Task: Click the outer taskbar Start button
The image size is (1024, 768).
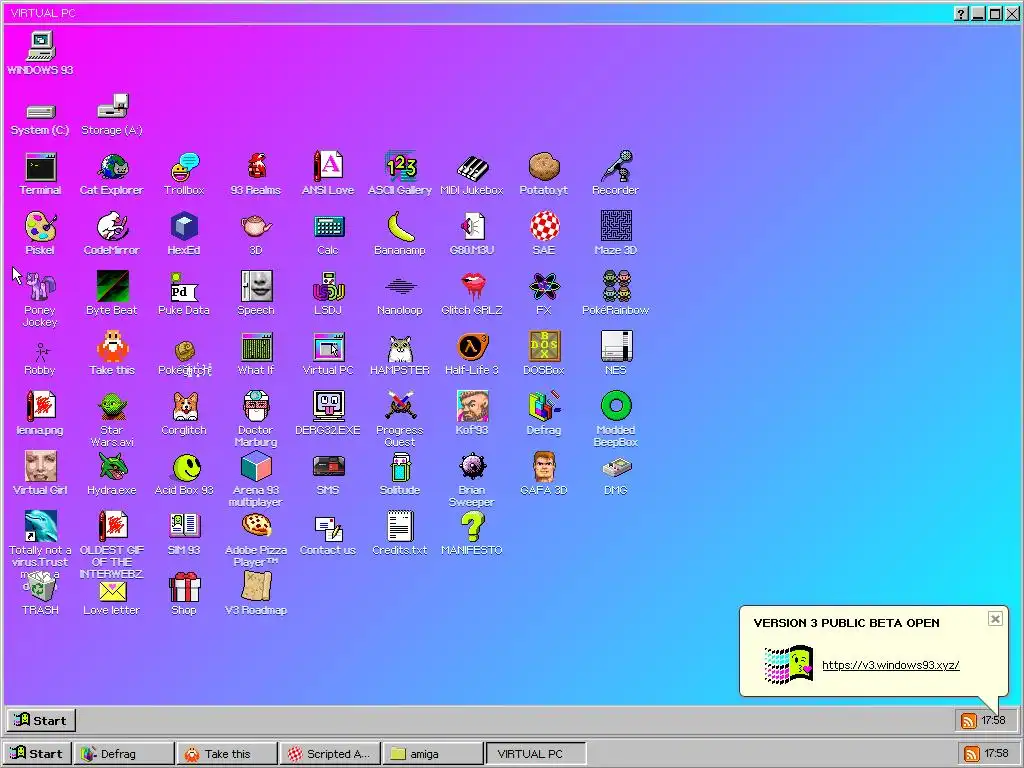Action: (37, 754)
